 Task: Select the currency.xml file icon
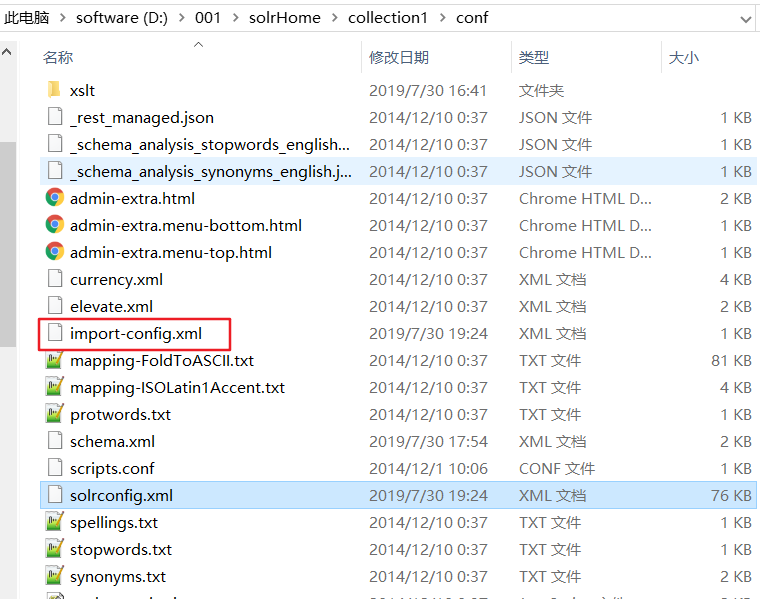(55, 279)
